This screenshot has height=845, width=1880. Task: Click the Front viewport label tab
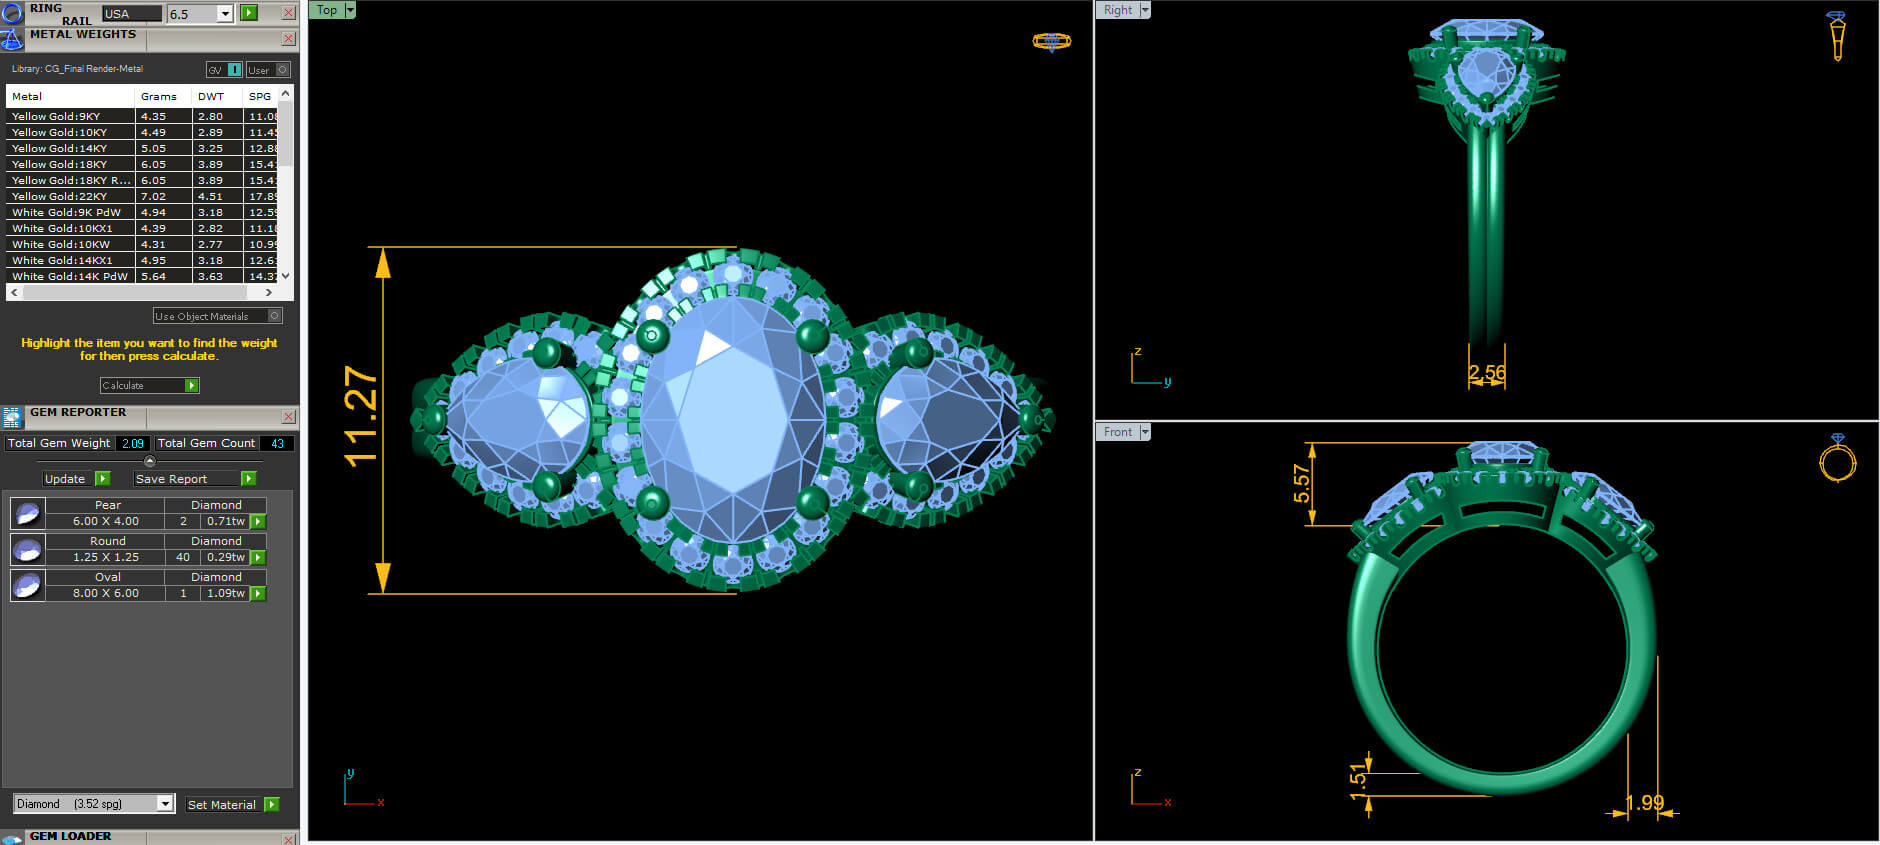pyautogui.click(x=1117, y=432)
